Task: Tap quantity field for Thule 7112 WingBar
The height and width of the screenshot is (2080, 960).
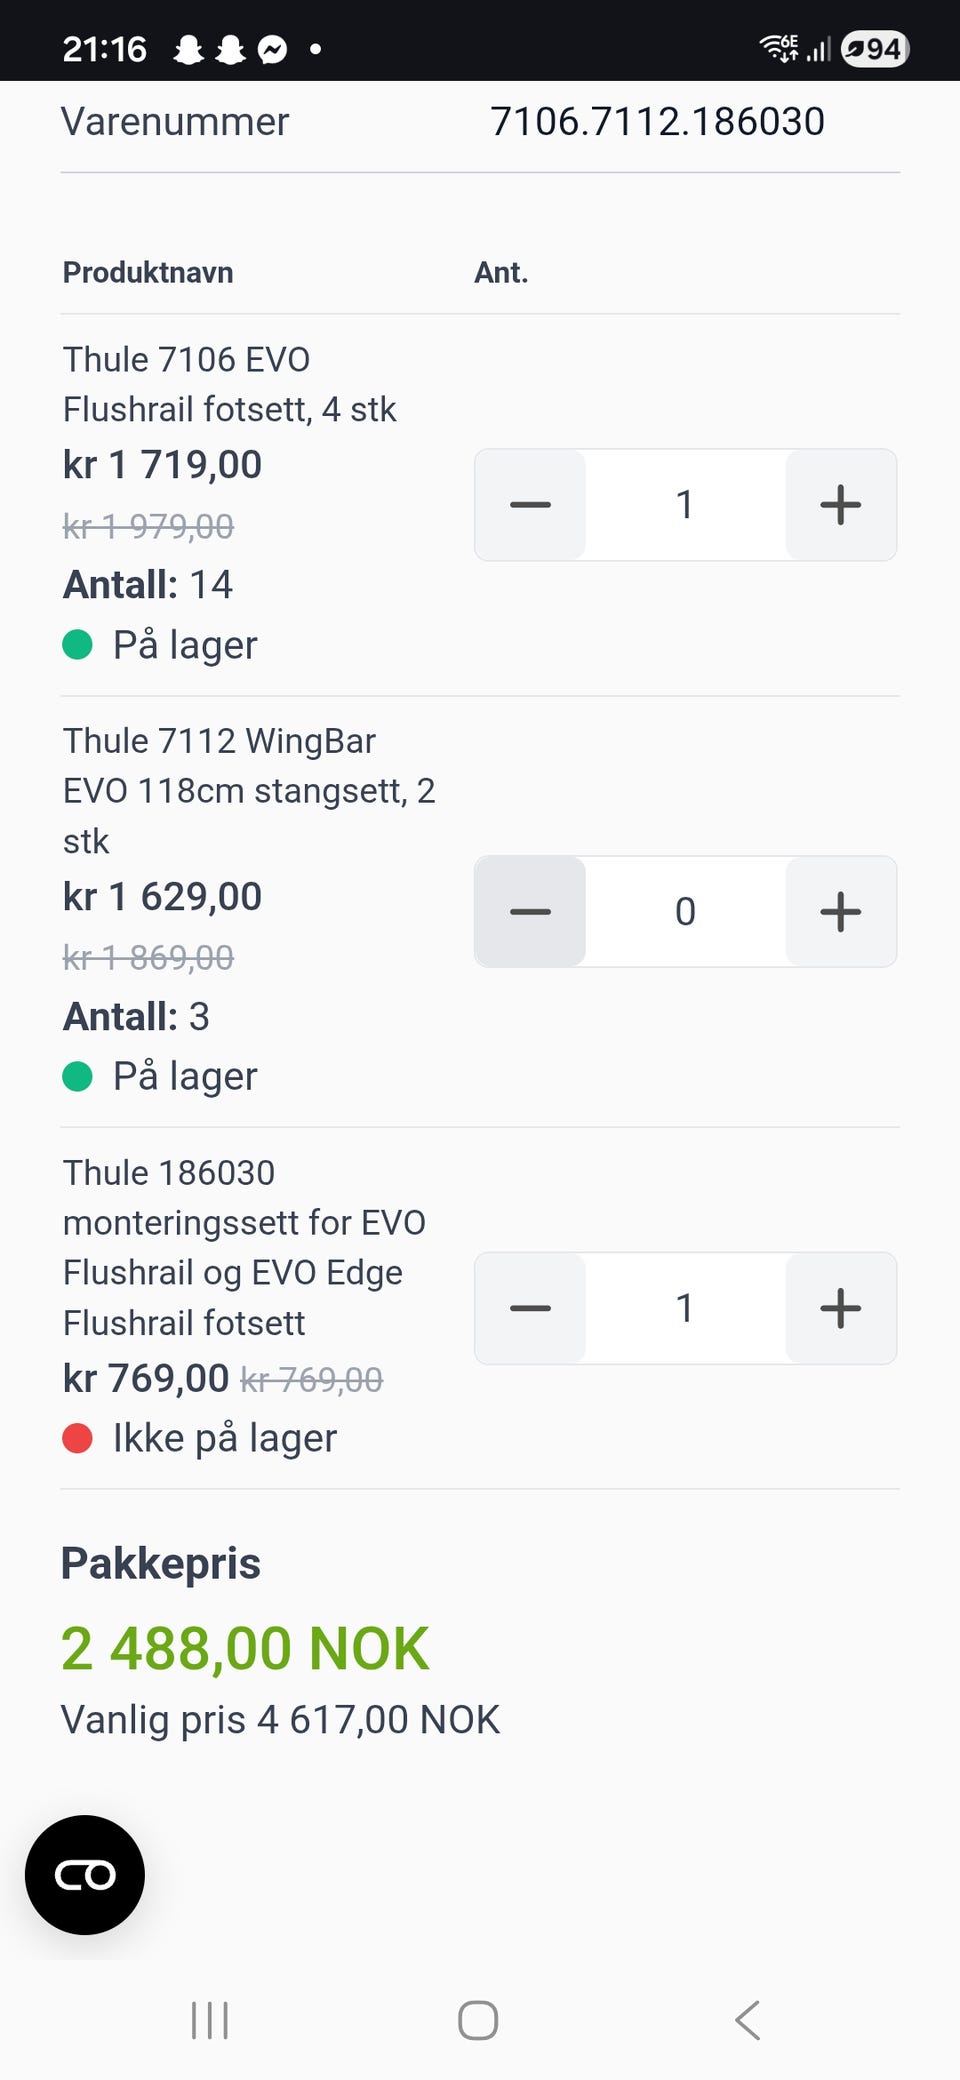Action: pyautogui.click(x=685, y=911)
